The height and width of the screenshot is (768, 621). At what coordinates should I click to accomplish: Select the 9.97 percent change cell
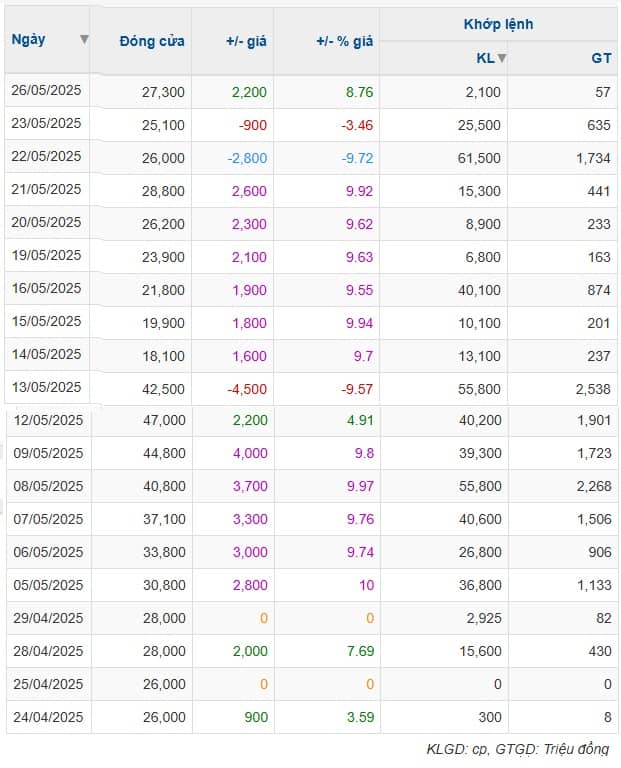[356, 486]
